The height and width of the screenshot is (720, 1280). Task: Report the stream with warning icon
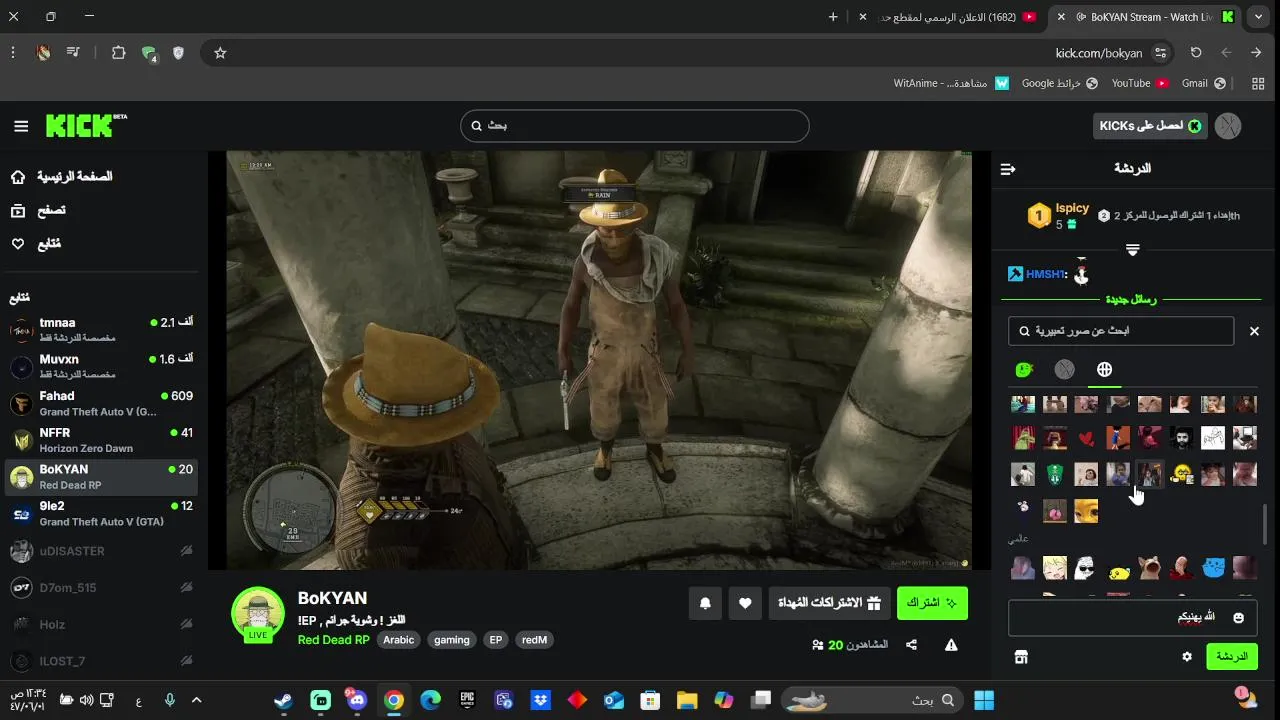(x=951, y=645)
